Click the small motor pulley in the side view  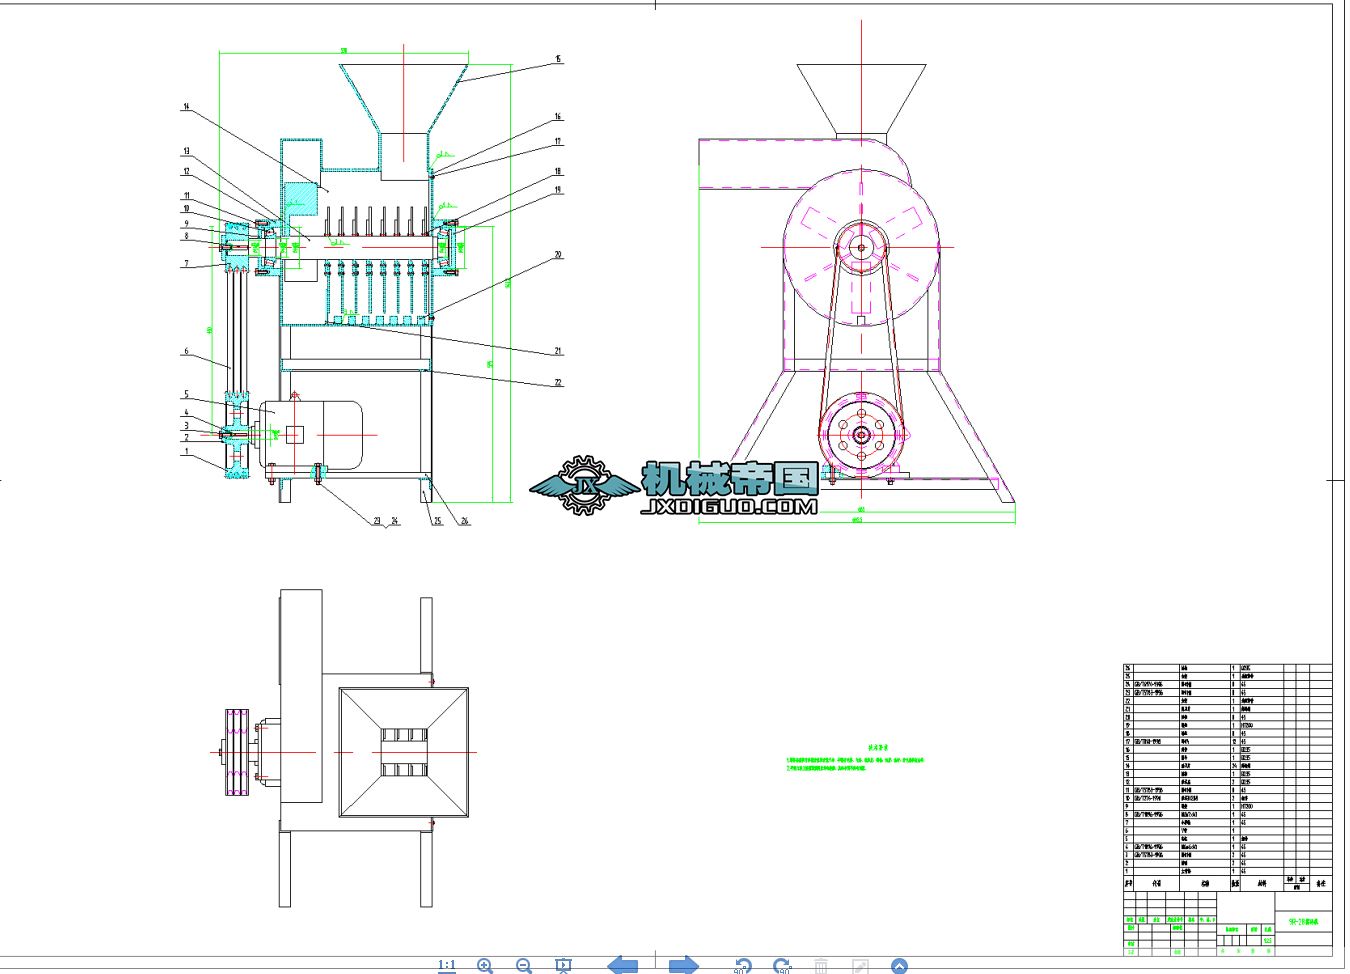[860, 434]
